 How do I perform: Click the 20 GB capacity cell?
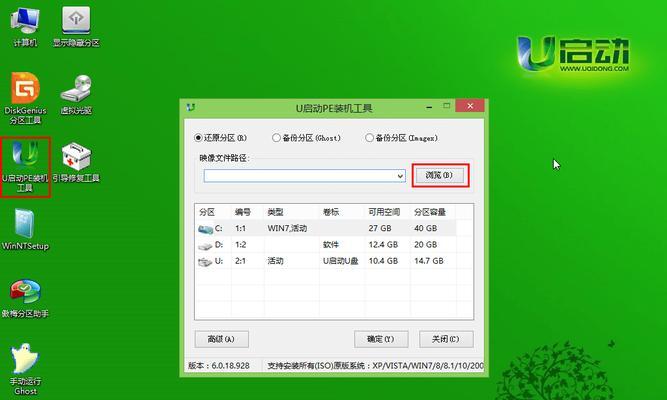click(x=425, y=245)
